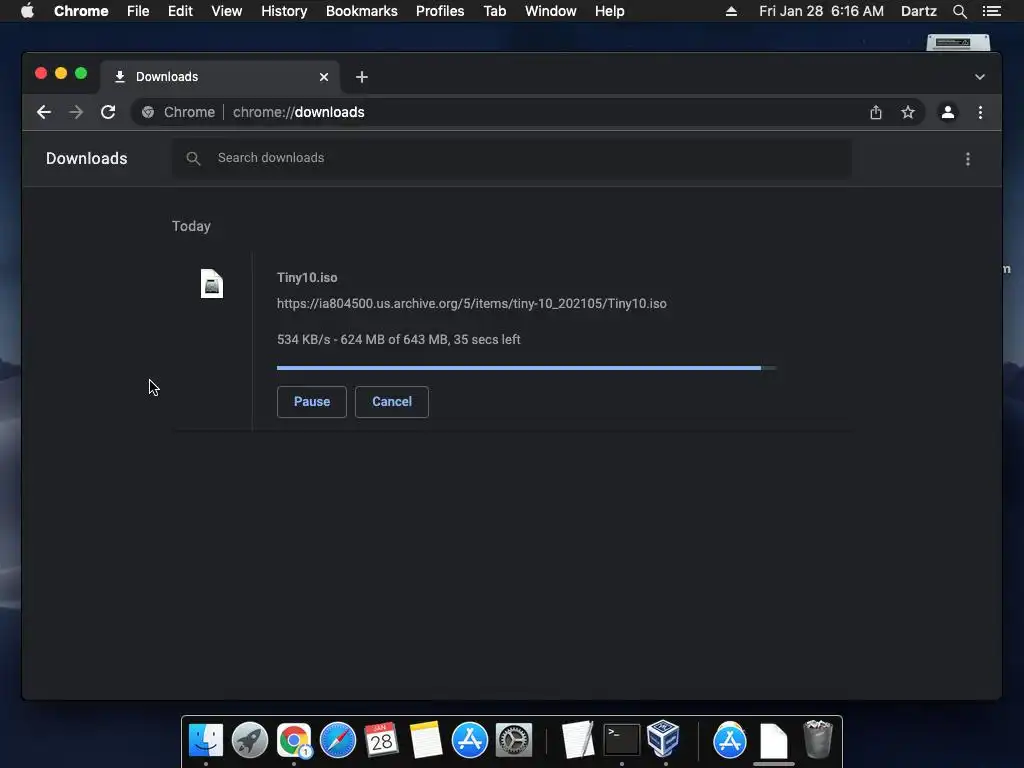Click the Downloads page title
The image size is (1024, 768).
[86, 159]
